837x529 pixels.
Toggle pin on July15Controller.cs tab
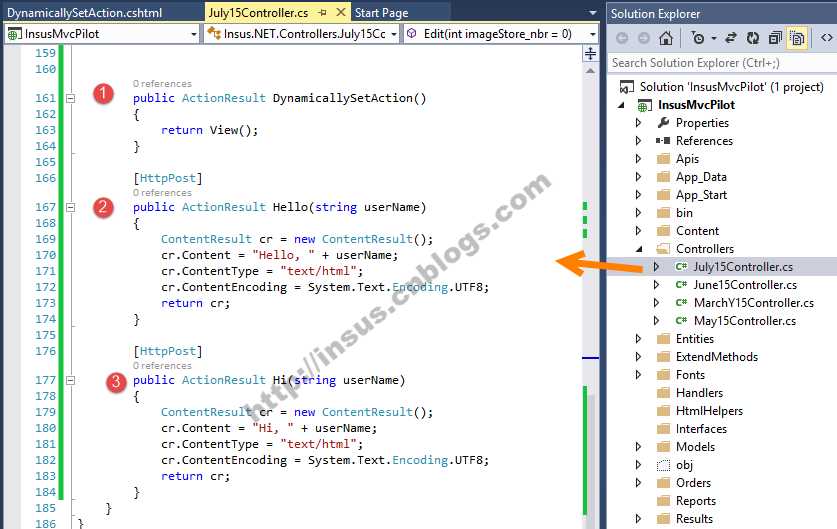(x=323, y=12)
